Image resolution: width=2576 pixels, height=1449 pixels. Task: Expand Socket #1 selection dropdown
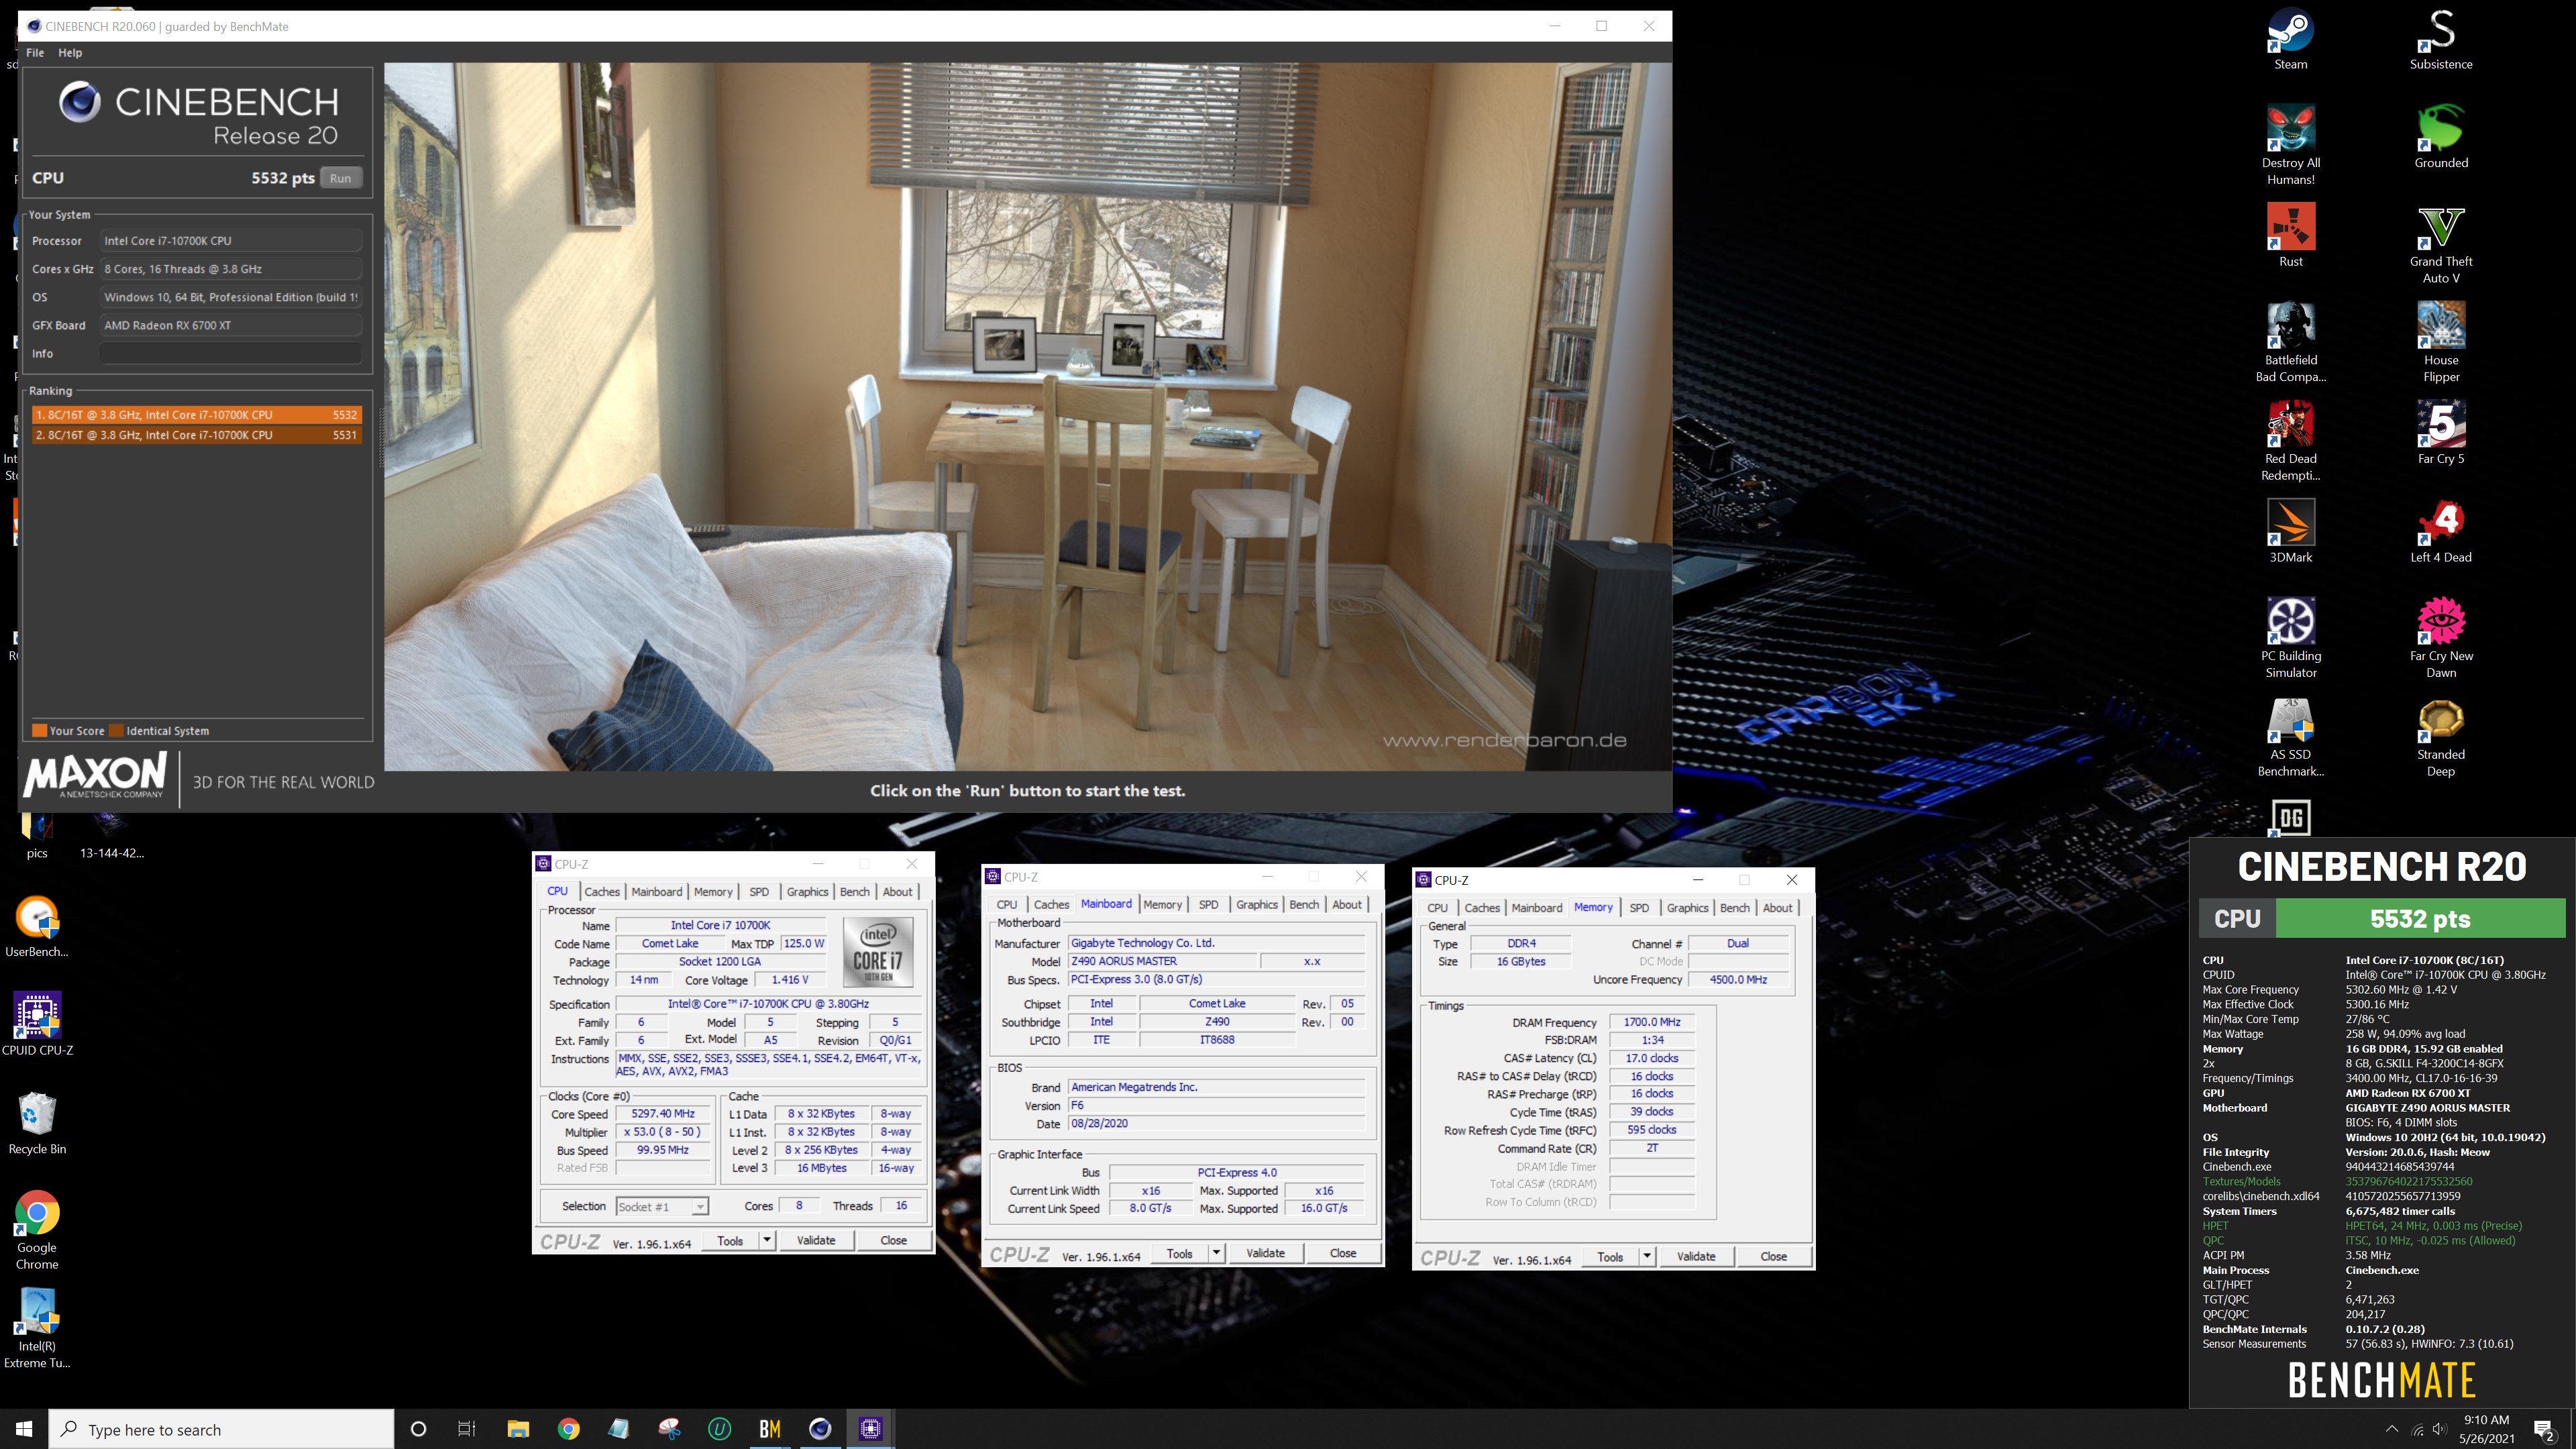pos(700,1207)
